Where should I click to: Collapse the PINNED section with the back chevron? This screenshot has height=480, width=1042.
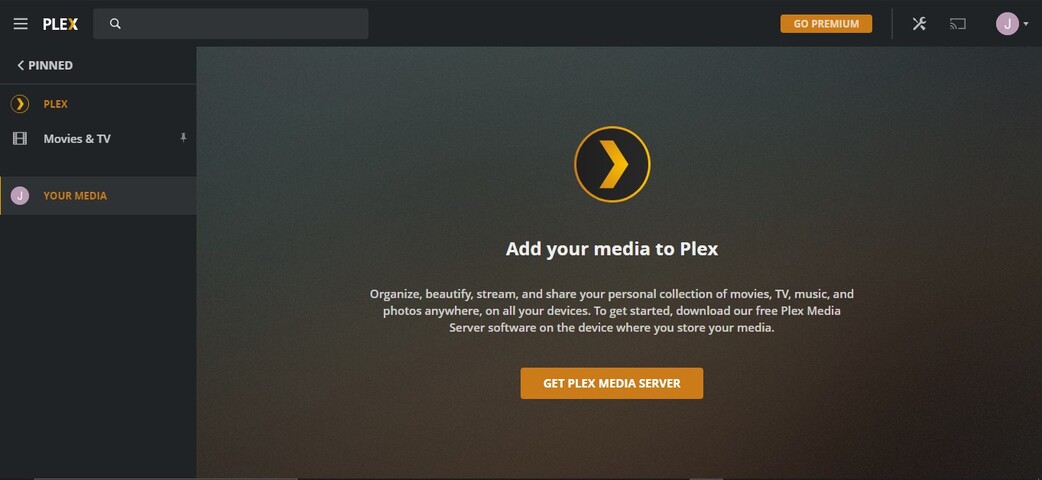point(21,65)
